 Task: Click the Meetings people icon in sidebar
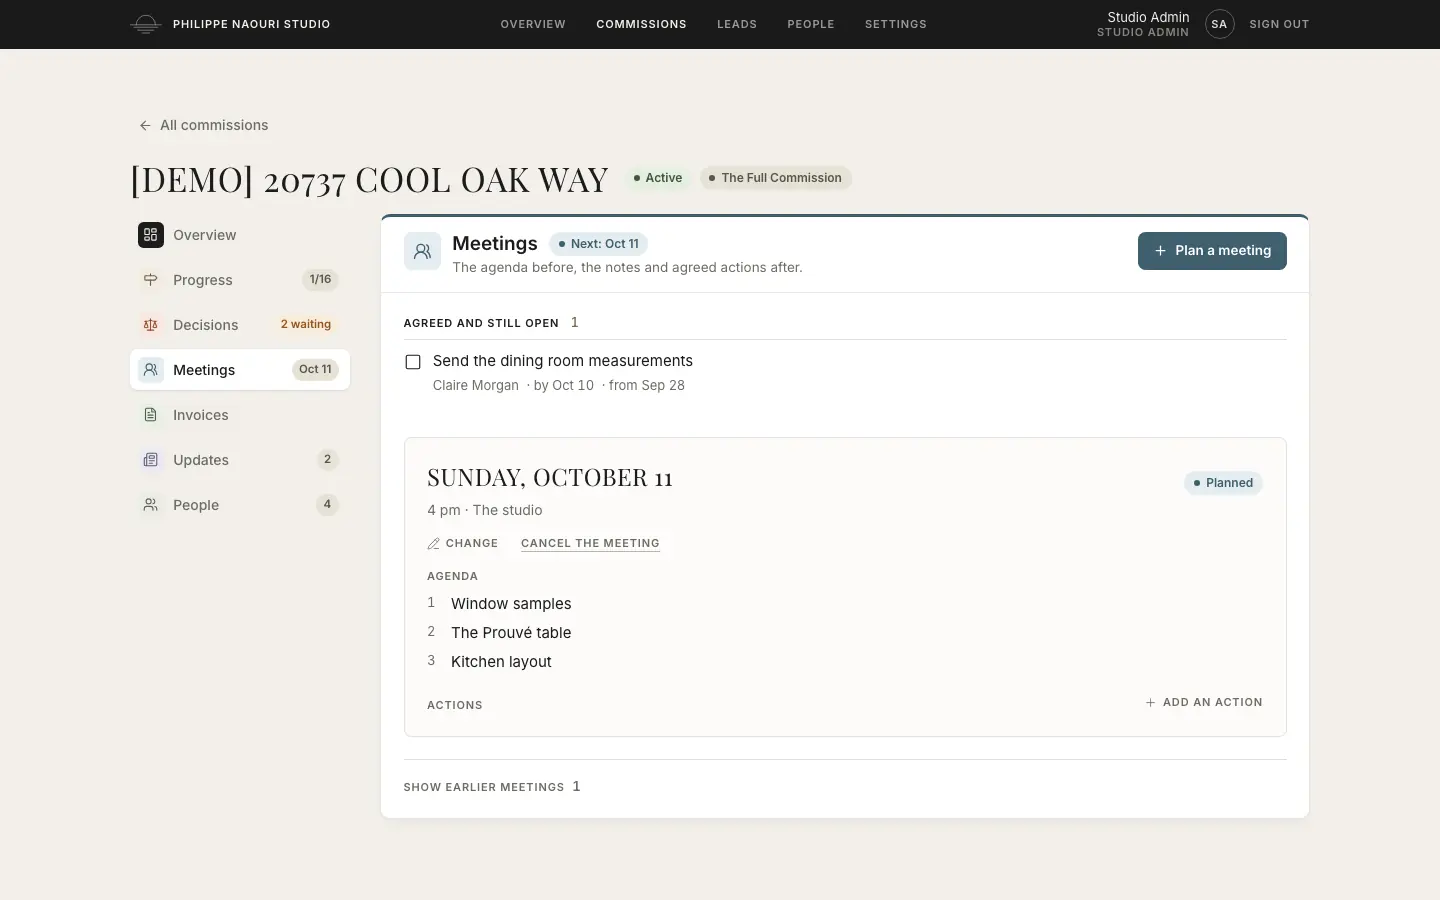pyautogui.click(x=151, y=370)
